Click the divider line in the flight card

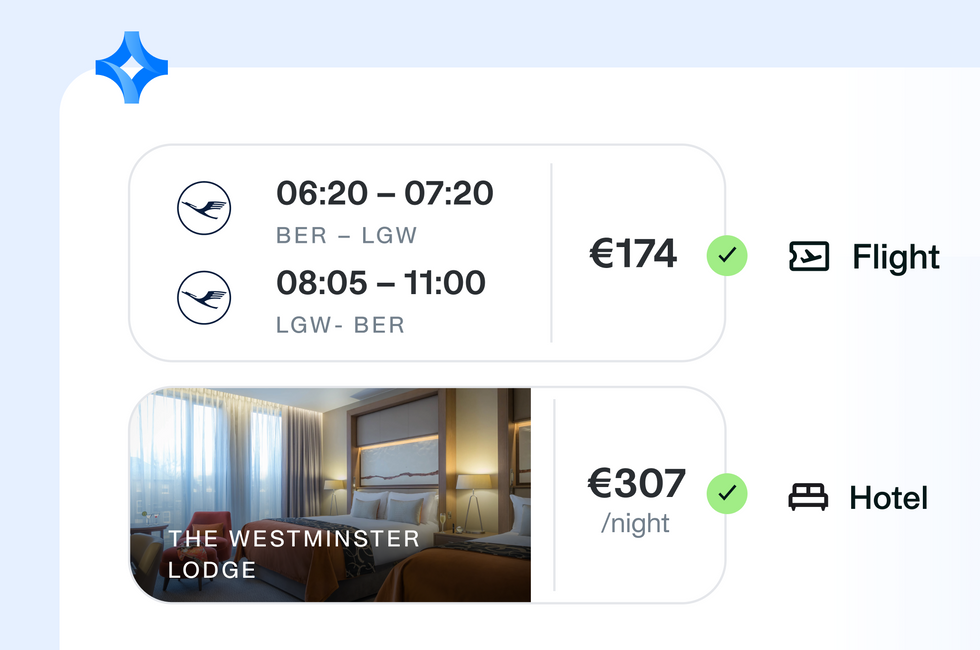(x=551, y=253)
